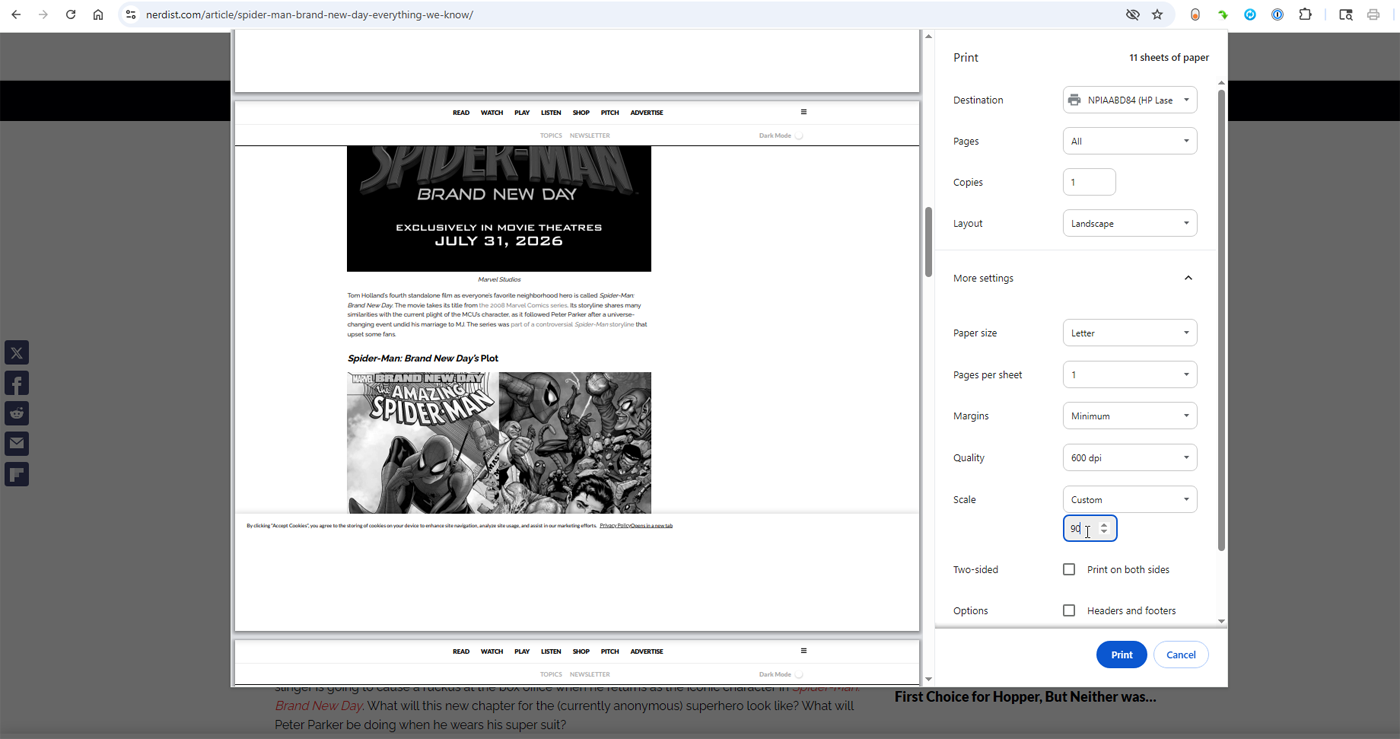The image size is (1400, 739).
Task: Collapse the More settings section
Action: pyautogui.click(x=1188, y=278)
